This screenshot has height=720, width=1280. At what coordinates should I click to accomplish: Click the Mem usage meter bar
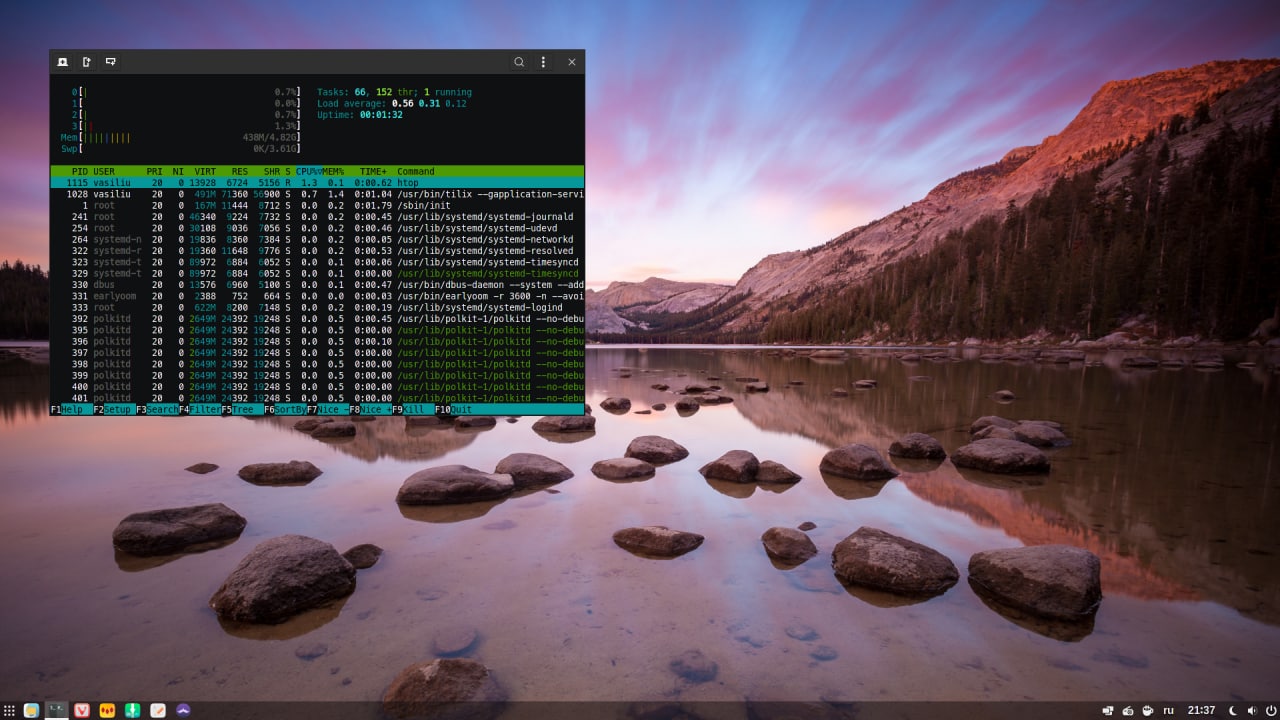click(x=181, y=137)
